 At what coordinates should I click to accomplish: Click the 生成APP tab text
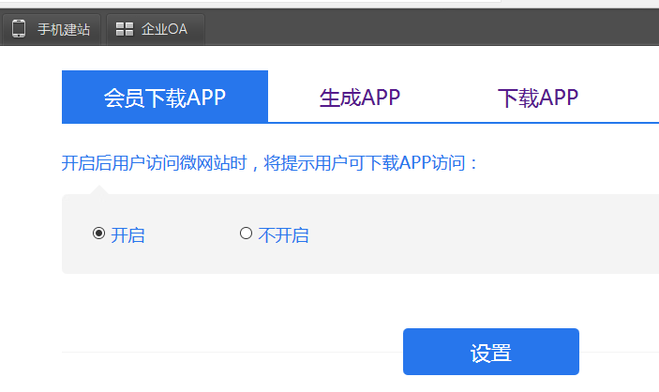click(360, 97)
